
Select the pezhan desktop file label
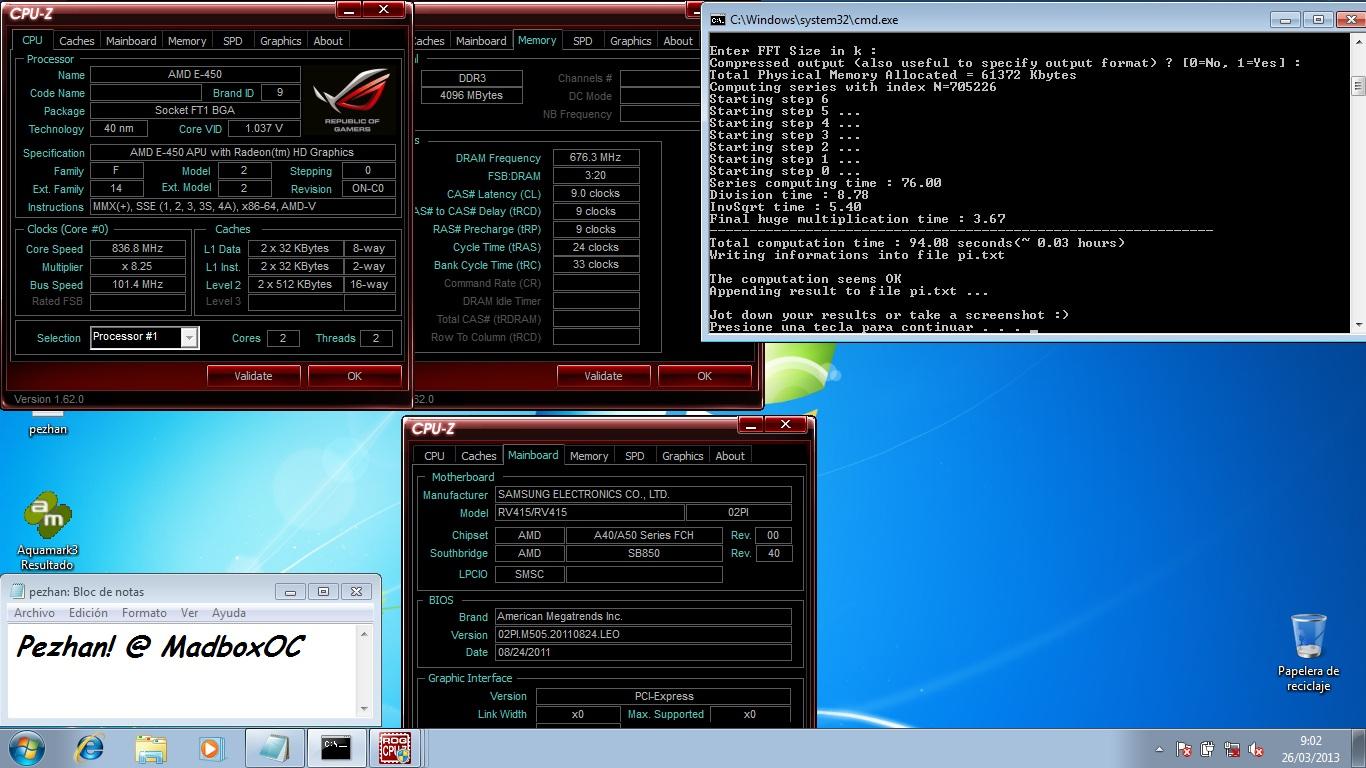pos(48,429)
